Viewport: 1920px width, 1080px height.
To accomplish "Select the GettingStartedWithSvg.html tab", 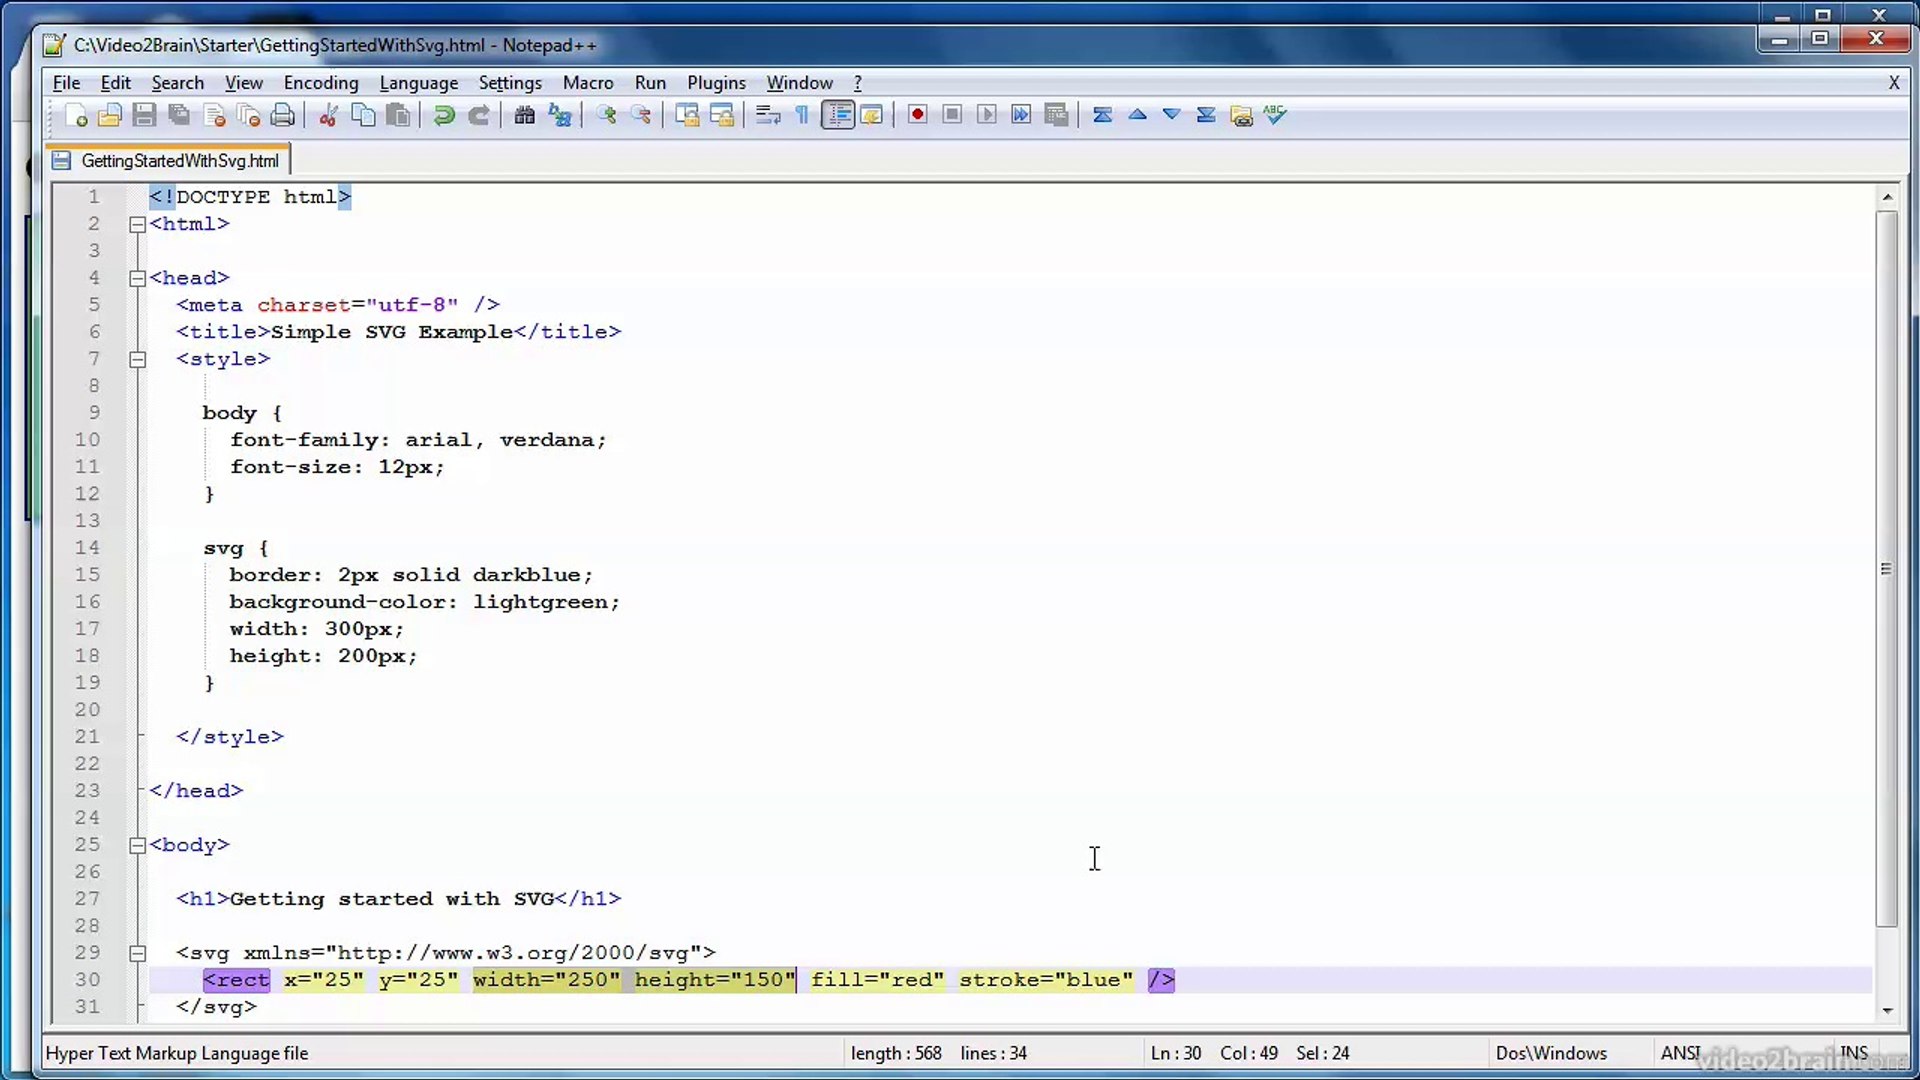I will tap(169, 160).
